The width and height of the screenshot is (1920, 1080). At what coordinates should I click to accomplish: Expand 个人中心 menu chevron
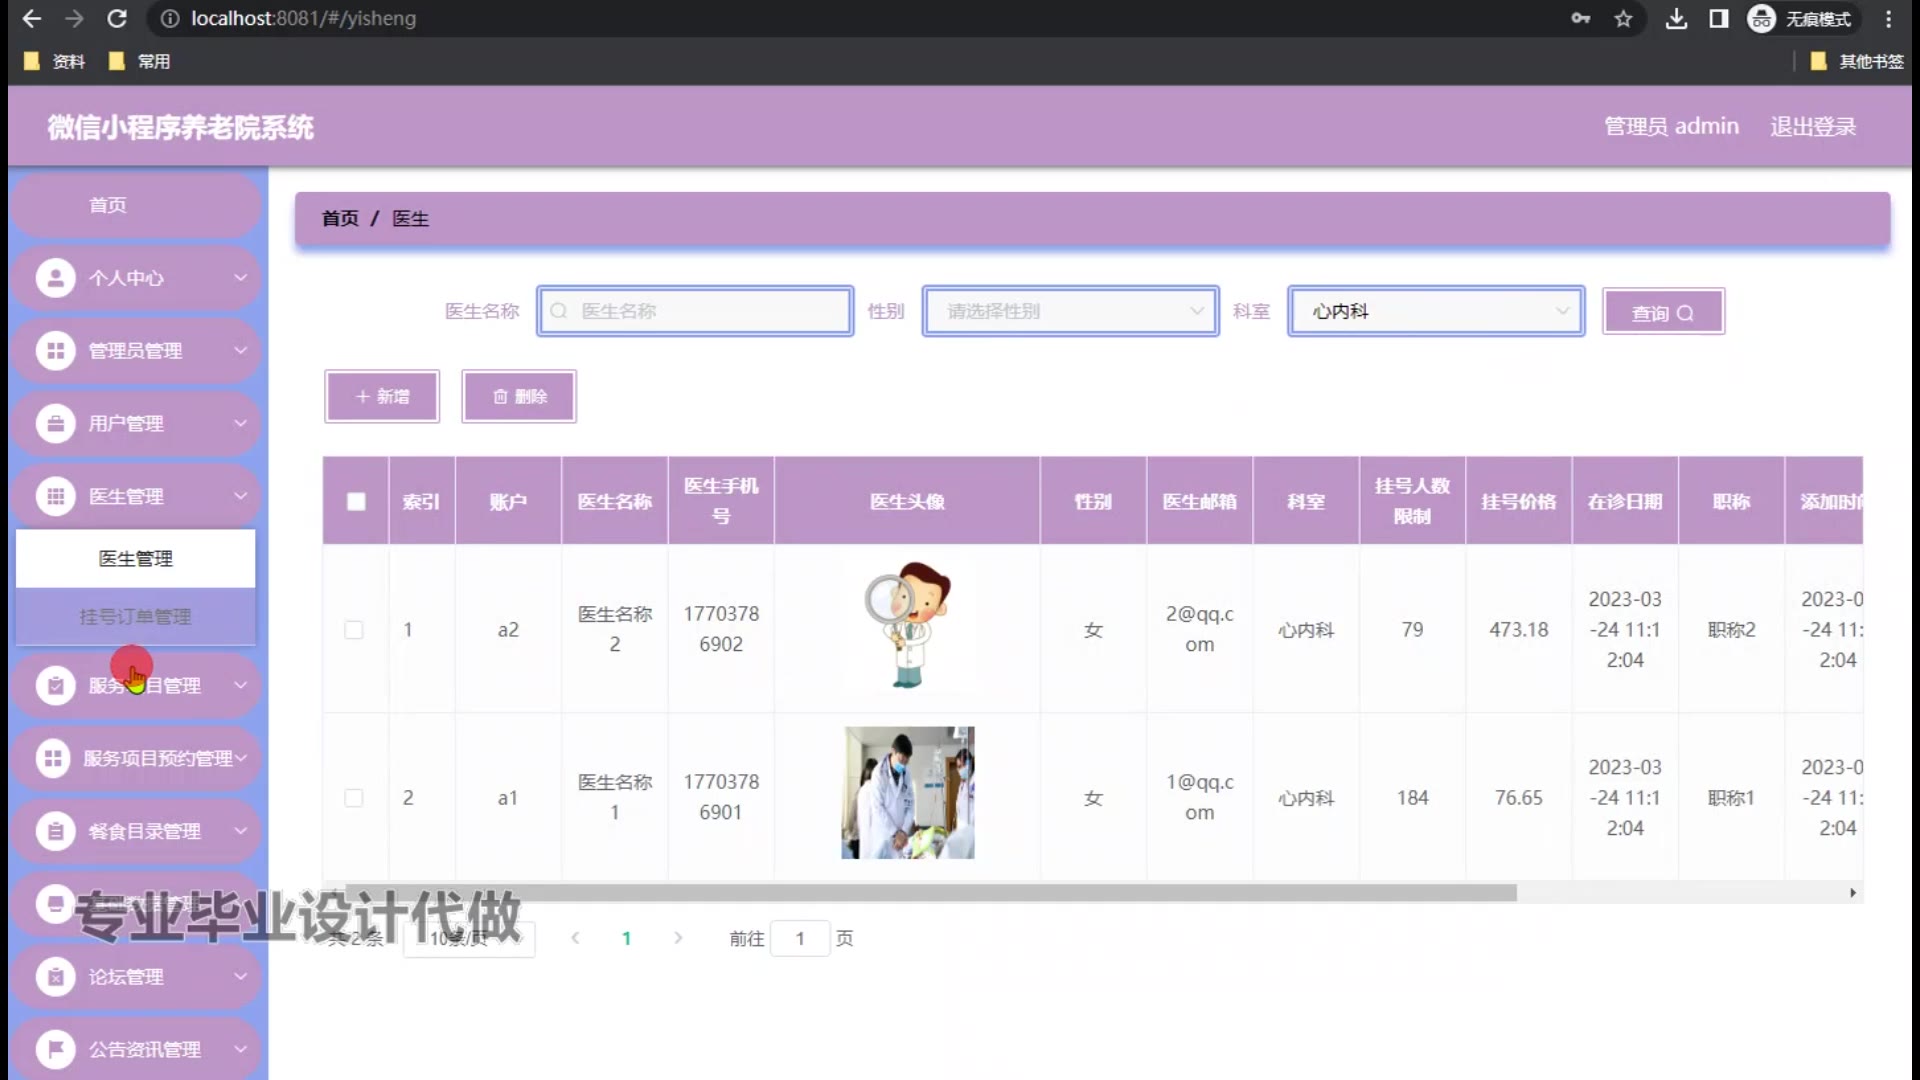pyautogui.click(x=240, y=277)
